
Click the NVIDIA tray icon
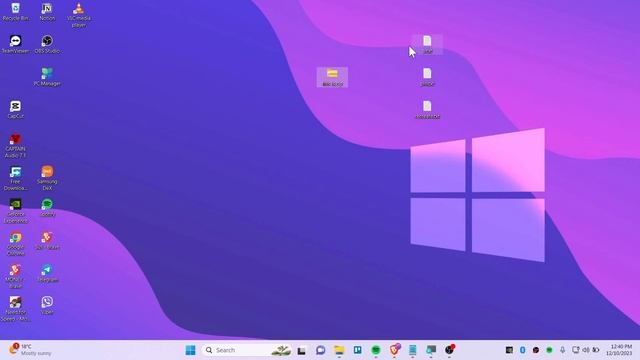[509, 350]
